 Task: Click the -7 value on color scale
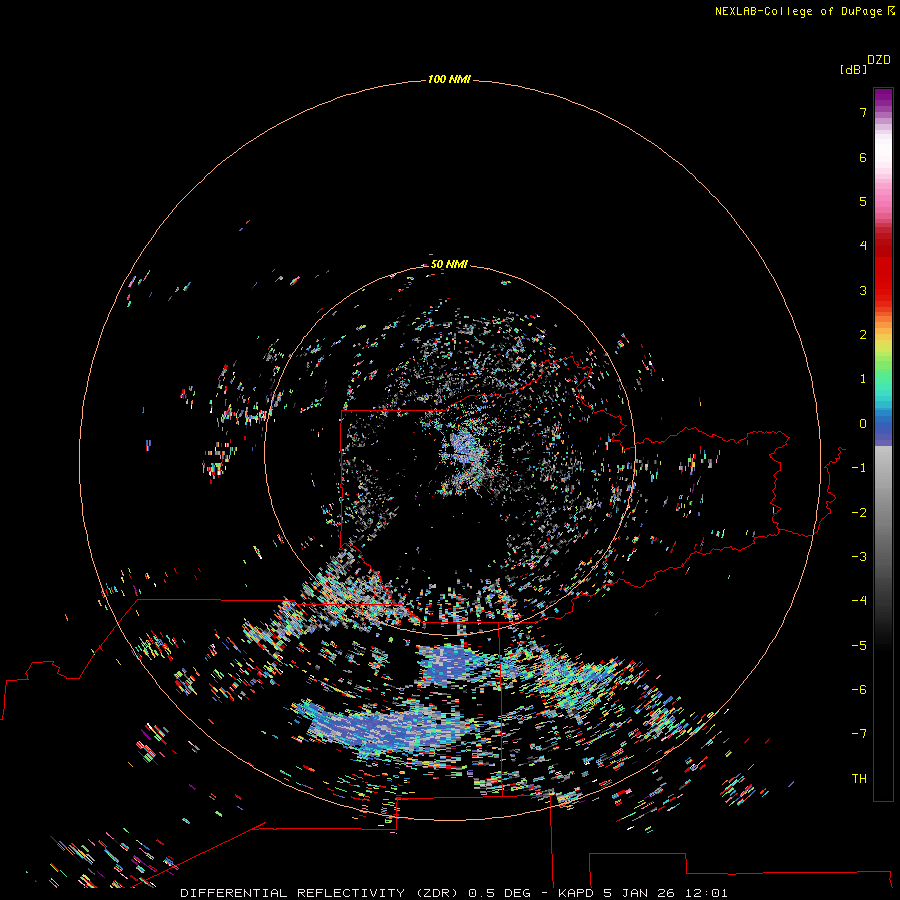859,734
